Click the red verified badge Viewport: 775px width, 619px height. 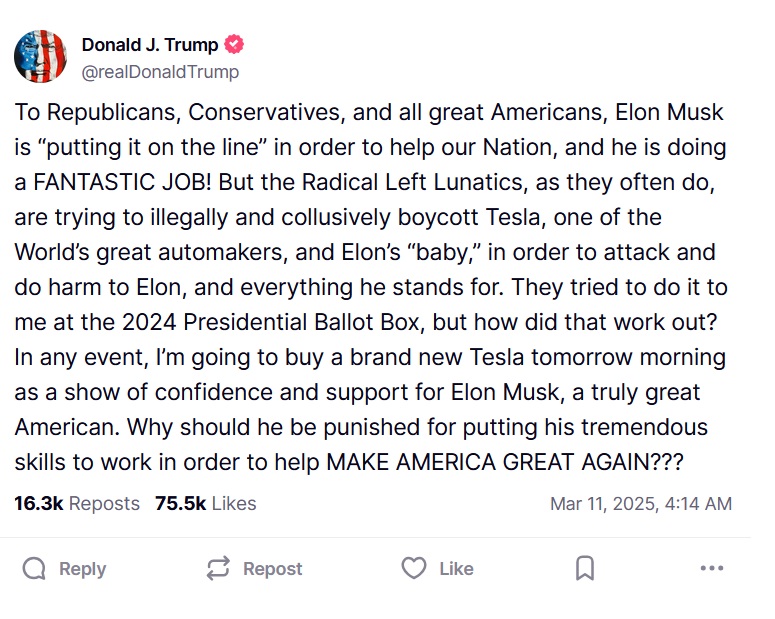235,45
